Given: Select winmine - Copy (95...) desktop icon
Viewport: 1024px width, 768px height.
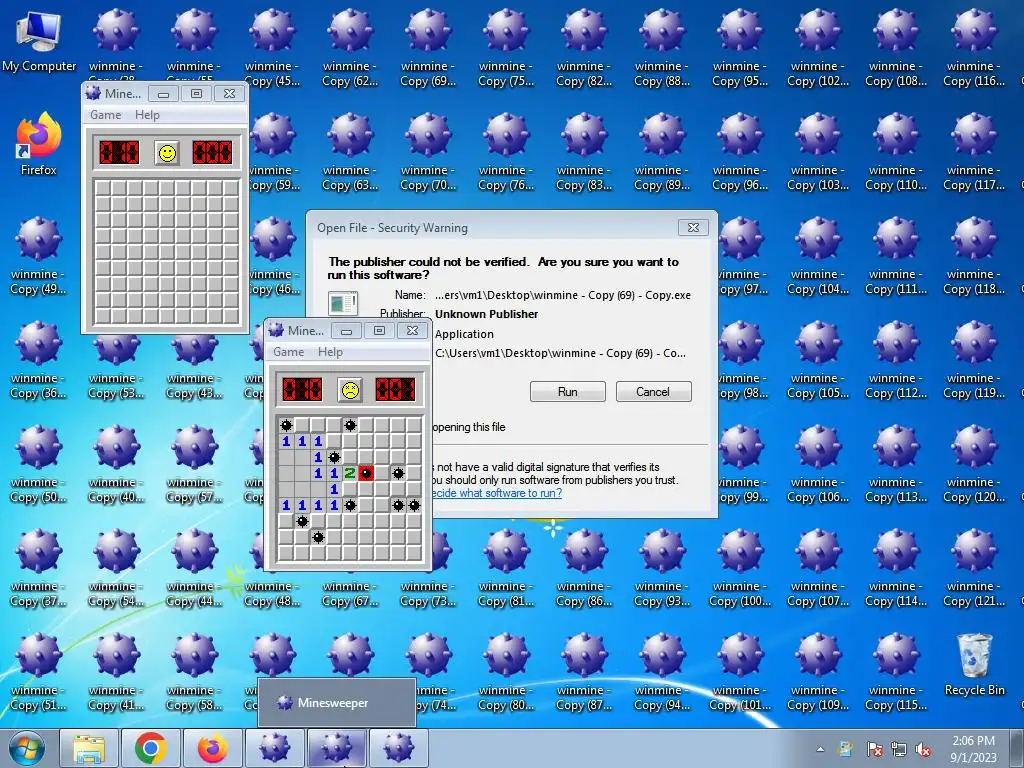Looking at the screenshot, I should [x=740, y=46].
